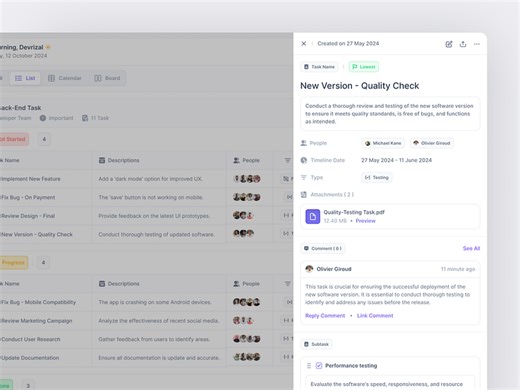Select the Michael Kane person chip

(383, 143)
